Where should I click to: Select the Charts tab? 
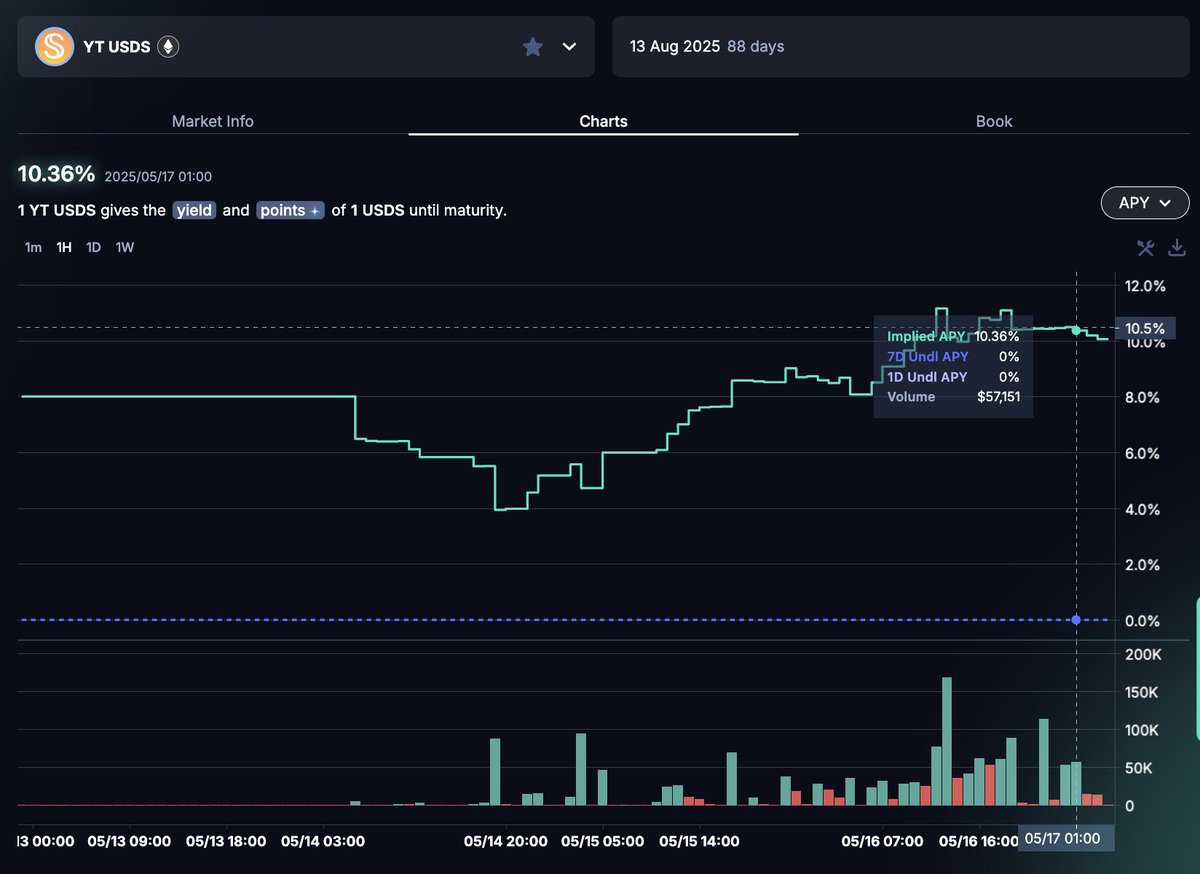(604, 121)
